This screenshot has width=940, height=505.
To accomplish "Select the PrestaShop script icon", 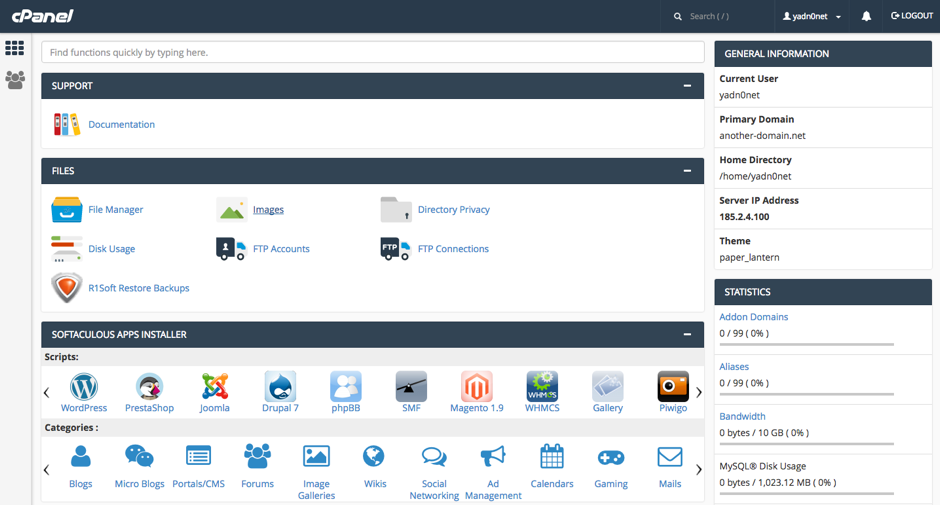I will point(149,387).
